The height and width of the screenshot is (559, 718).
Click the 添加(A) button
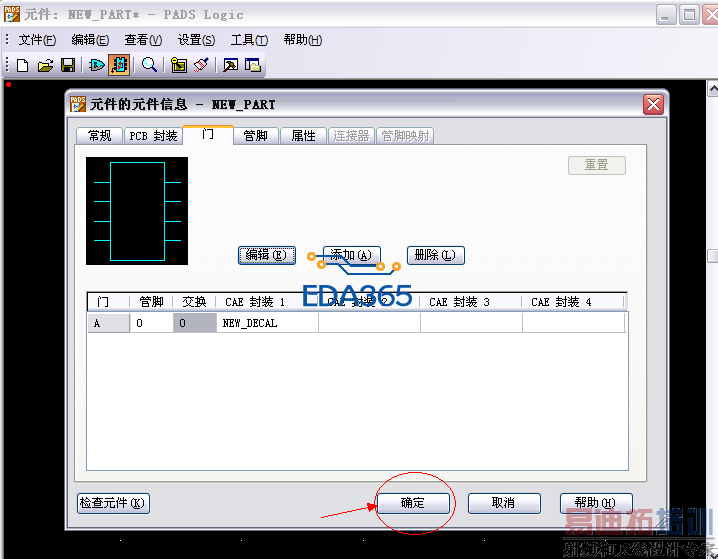(351, 255)
